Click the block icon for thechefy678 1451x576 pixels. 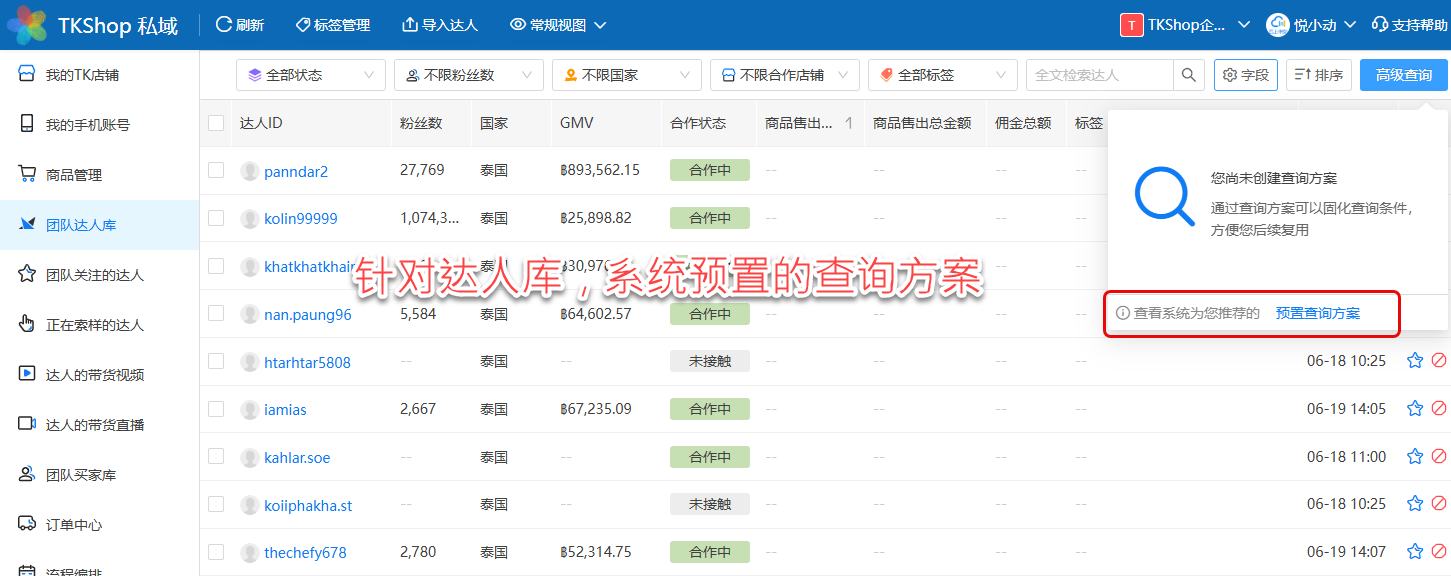click(1439, 551)
